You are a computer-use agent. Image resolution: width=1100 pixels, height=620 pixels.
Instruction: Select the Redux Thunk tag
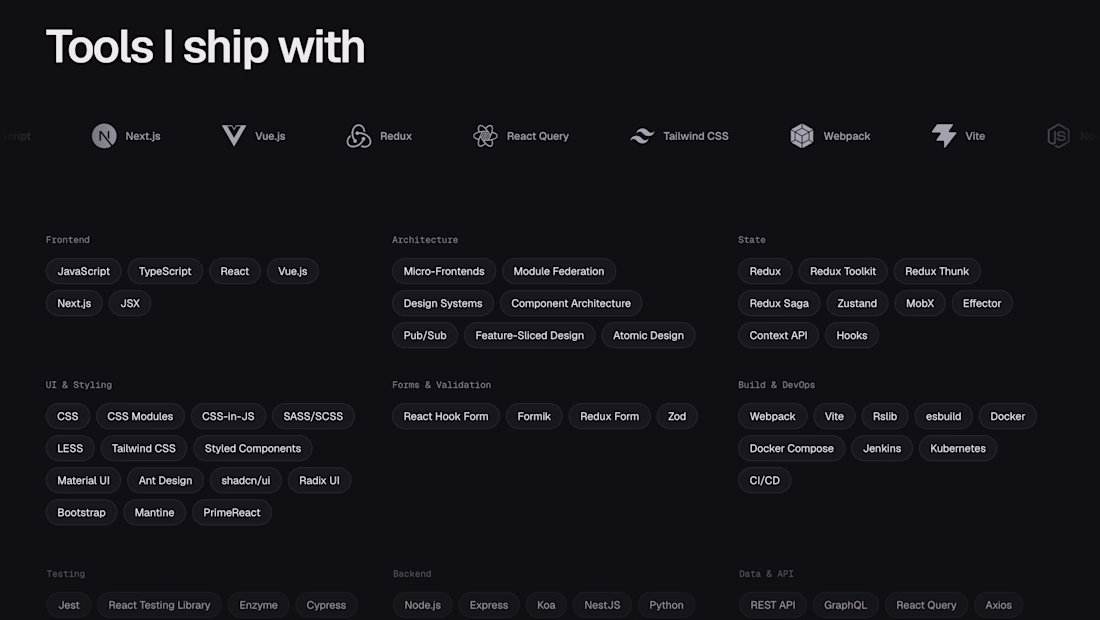(937, 271)
